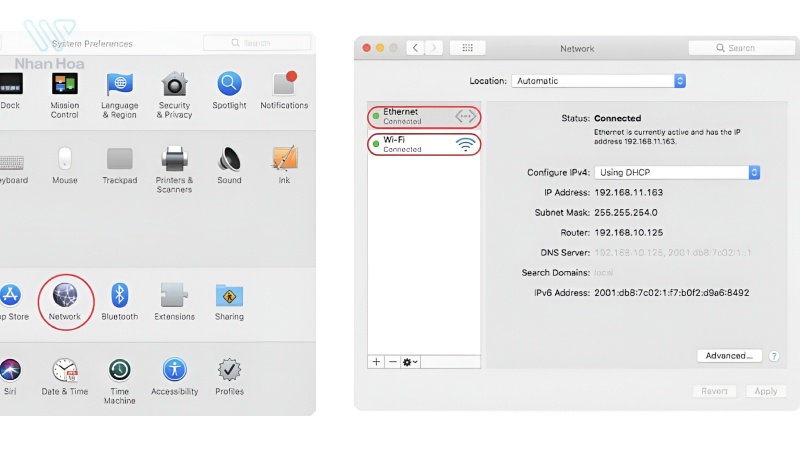
Task: Open Printers & Scanners pane
Action: click(174, 170)
